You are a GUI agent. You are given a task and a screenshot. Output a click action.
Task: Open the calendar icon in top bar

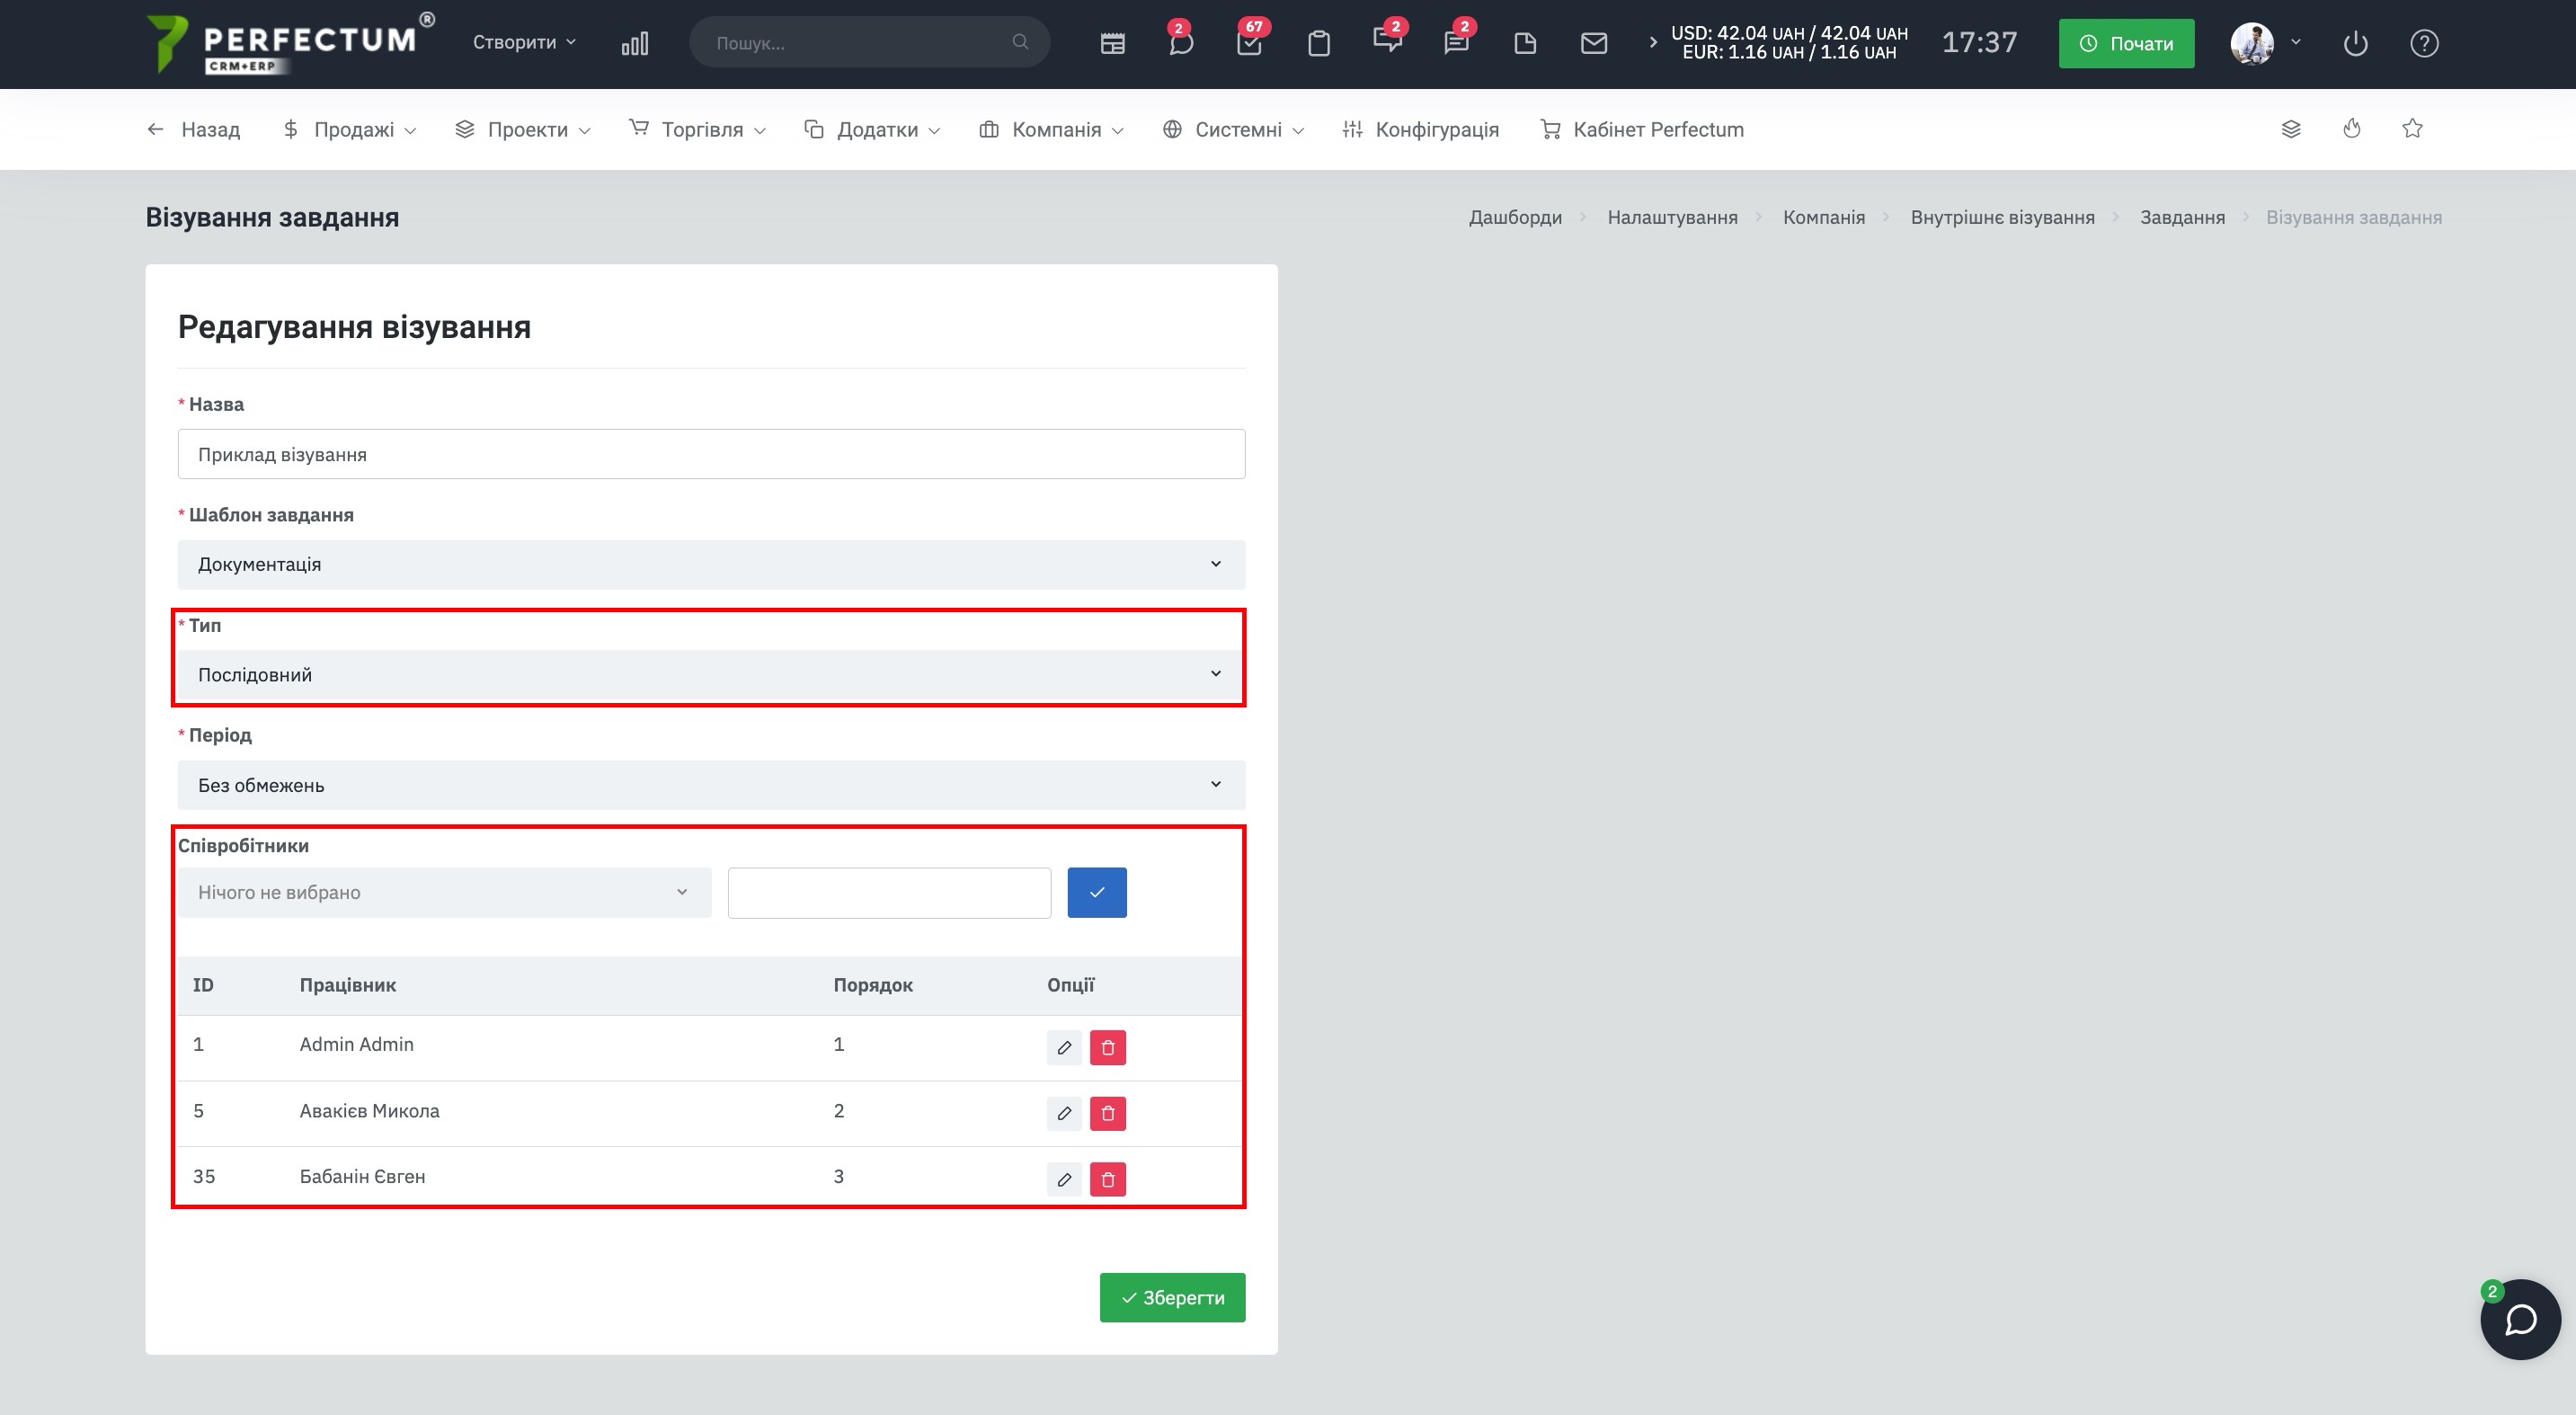click(x=1112, y=43)
